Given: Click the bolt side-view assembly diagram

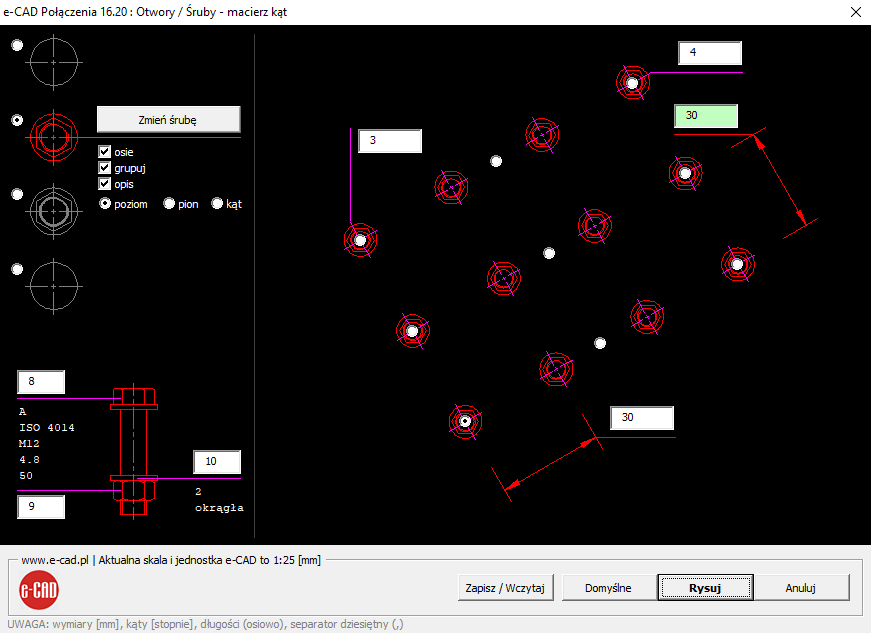Looking at the screenshot, I should click(134, 451).
